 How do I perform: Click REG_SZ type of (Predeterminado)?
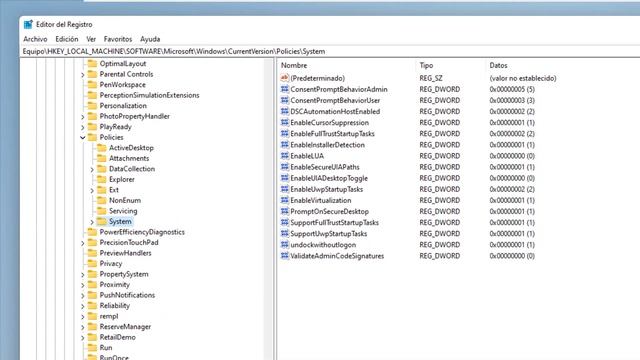(431, 78)
